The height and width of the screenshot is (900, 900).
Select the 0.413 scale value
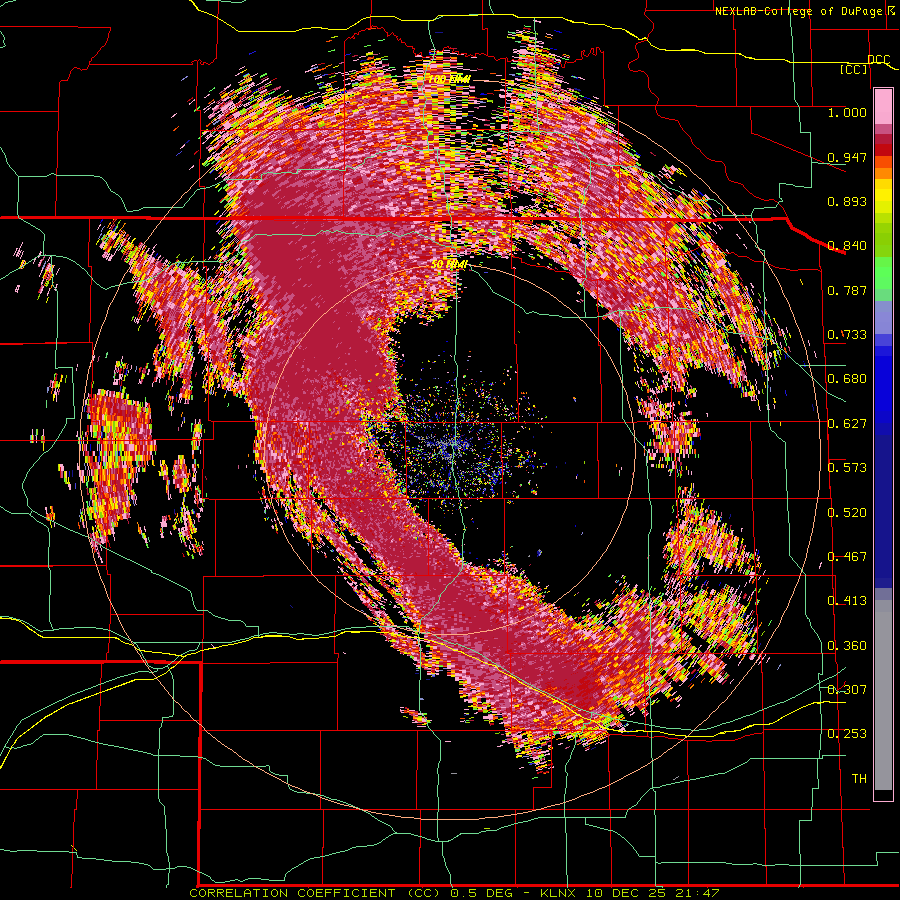[847, 601]
